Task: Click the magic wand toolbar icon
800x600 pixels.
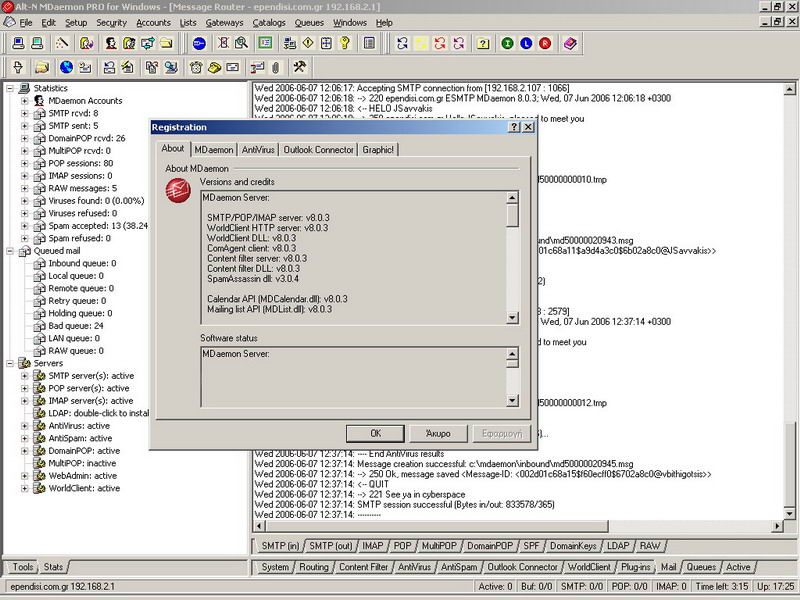Action: pyautogui.click(x=62, y=43)
